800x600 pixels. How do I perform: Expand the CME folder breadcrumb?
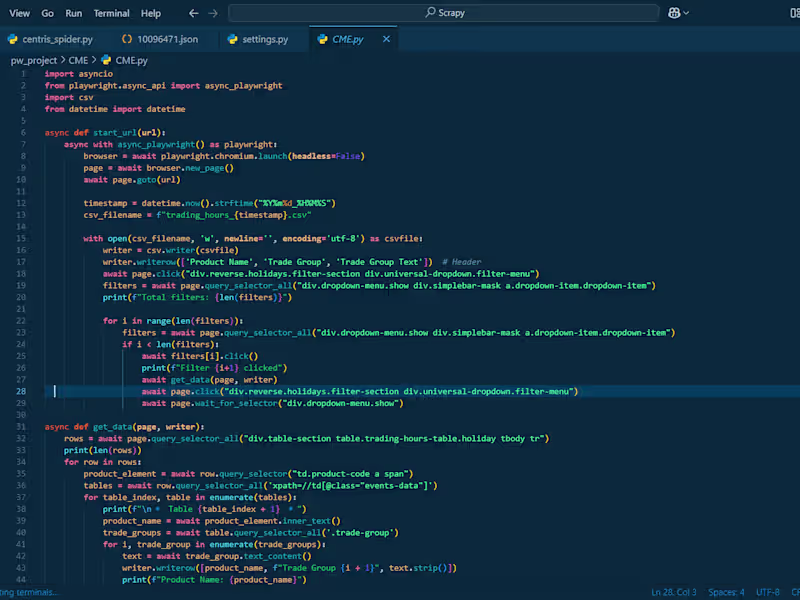(x=78, y=60)
